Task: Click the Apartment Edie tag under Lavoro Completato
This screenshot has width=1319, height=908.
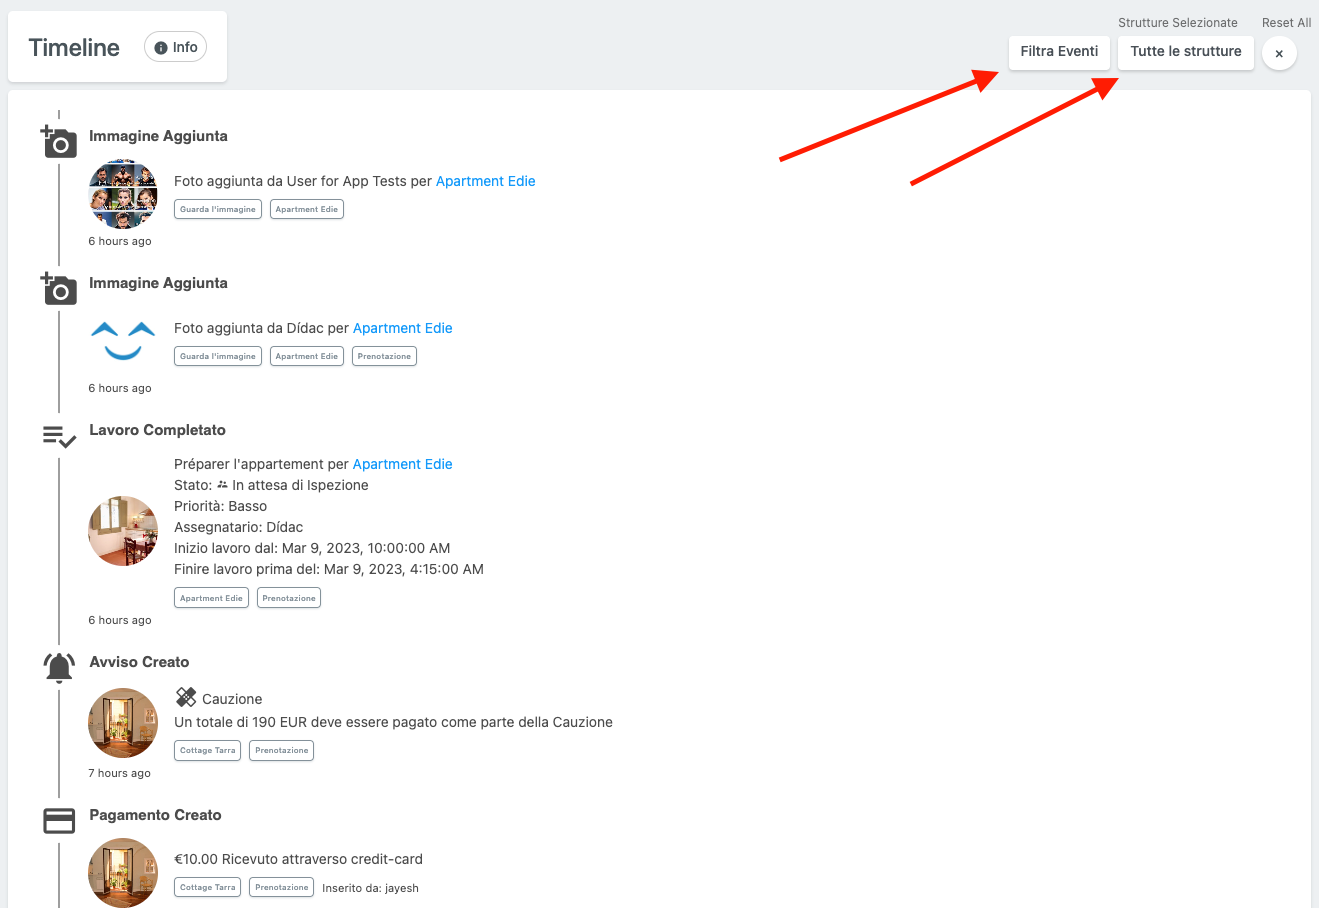Action: click(x=211, y=597)
